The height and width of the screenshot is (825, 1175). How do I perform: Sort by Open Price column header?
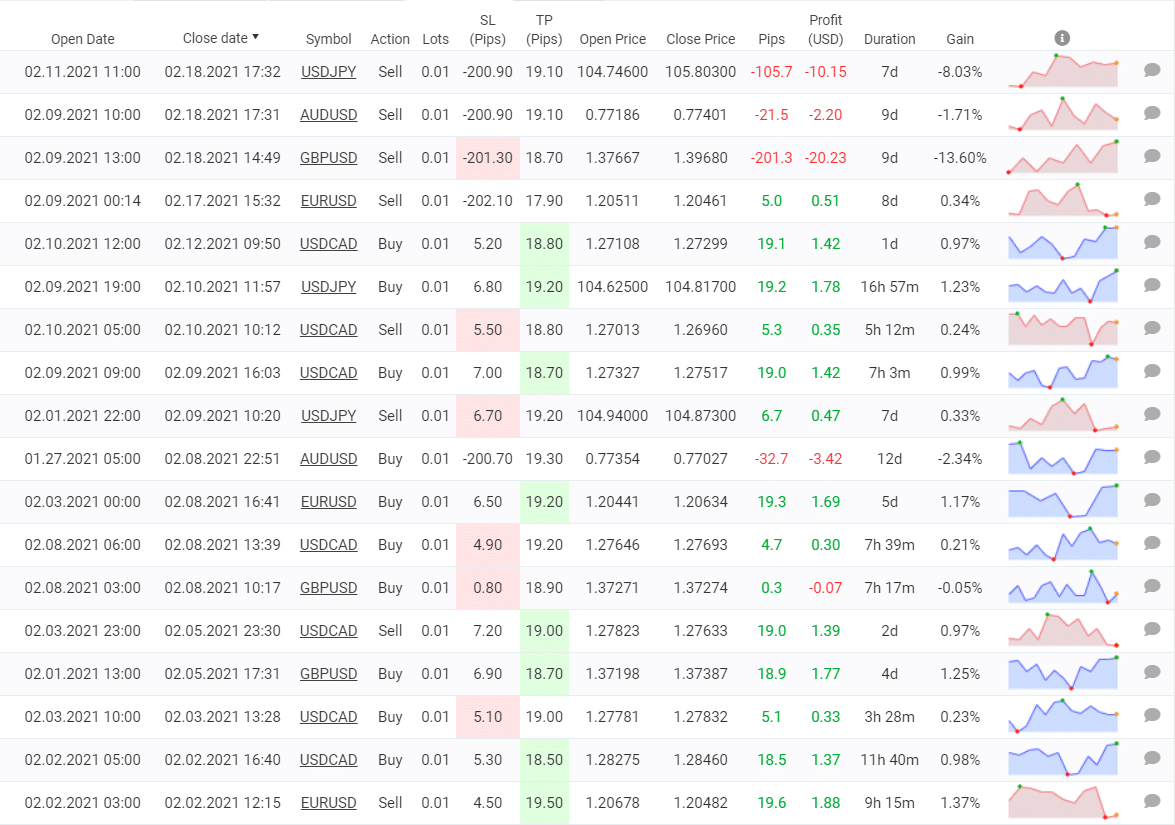[x=612, y=39]
